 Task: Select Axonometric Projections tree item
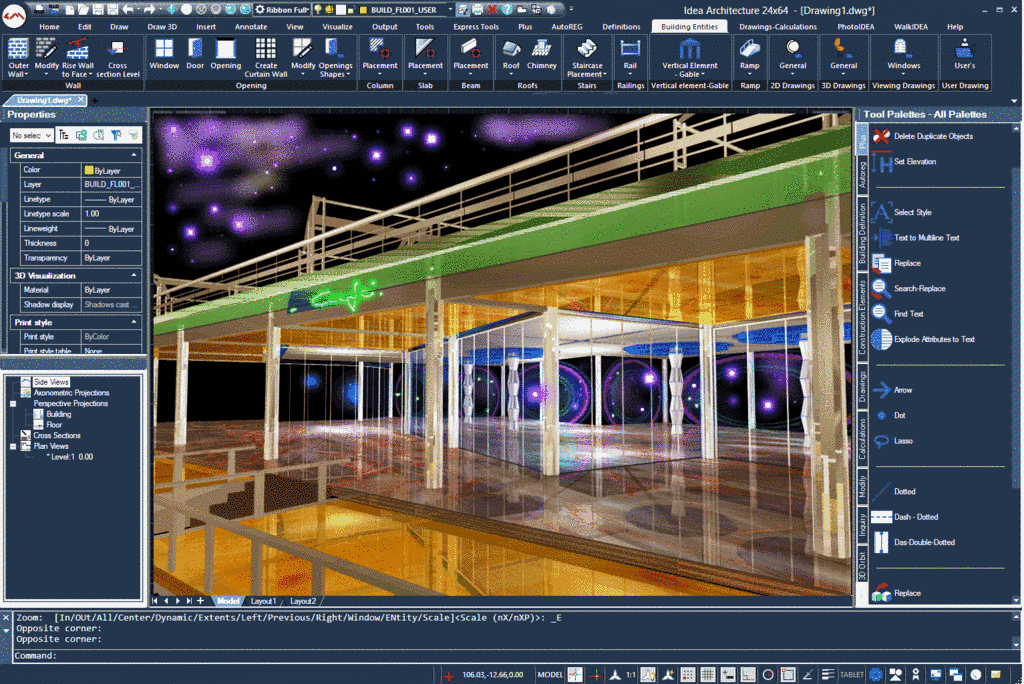pyautogui.click(x=71, y=393)
